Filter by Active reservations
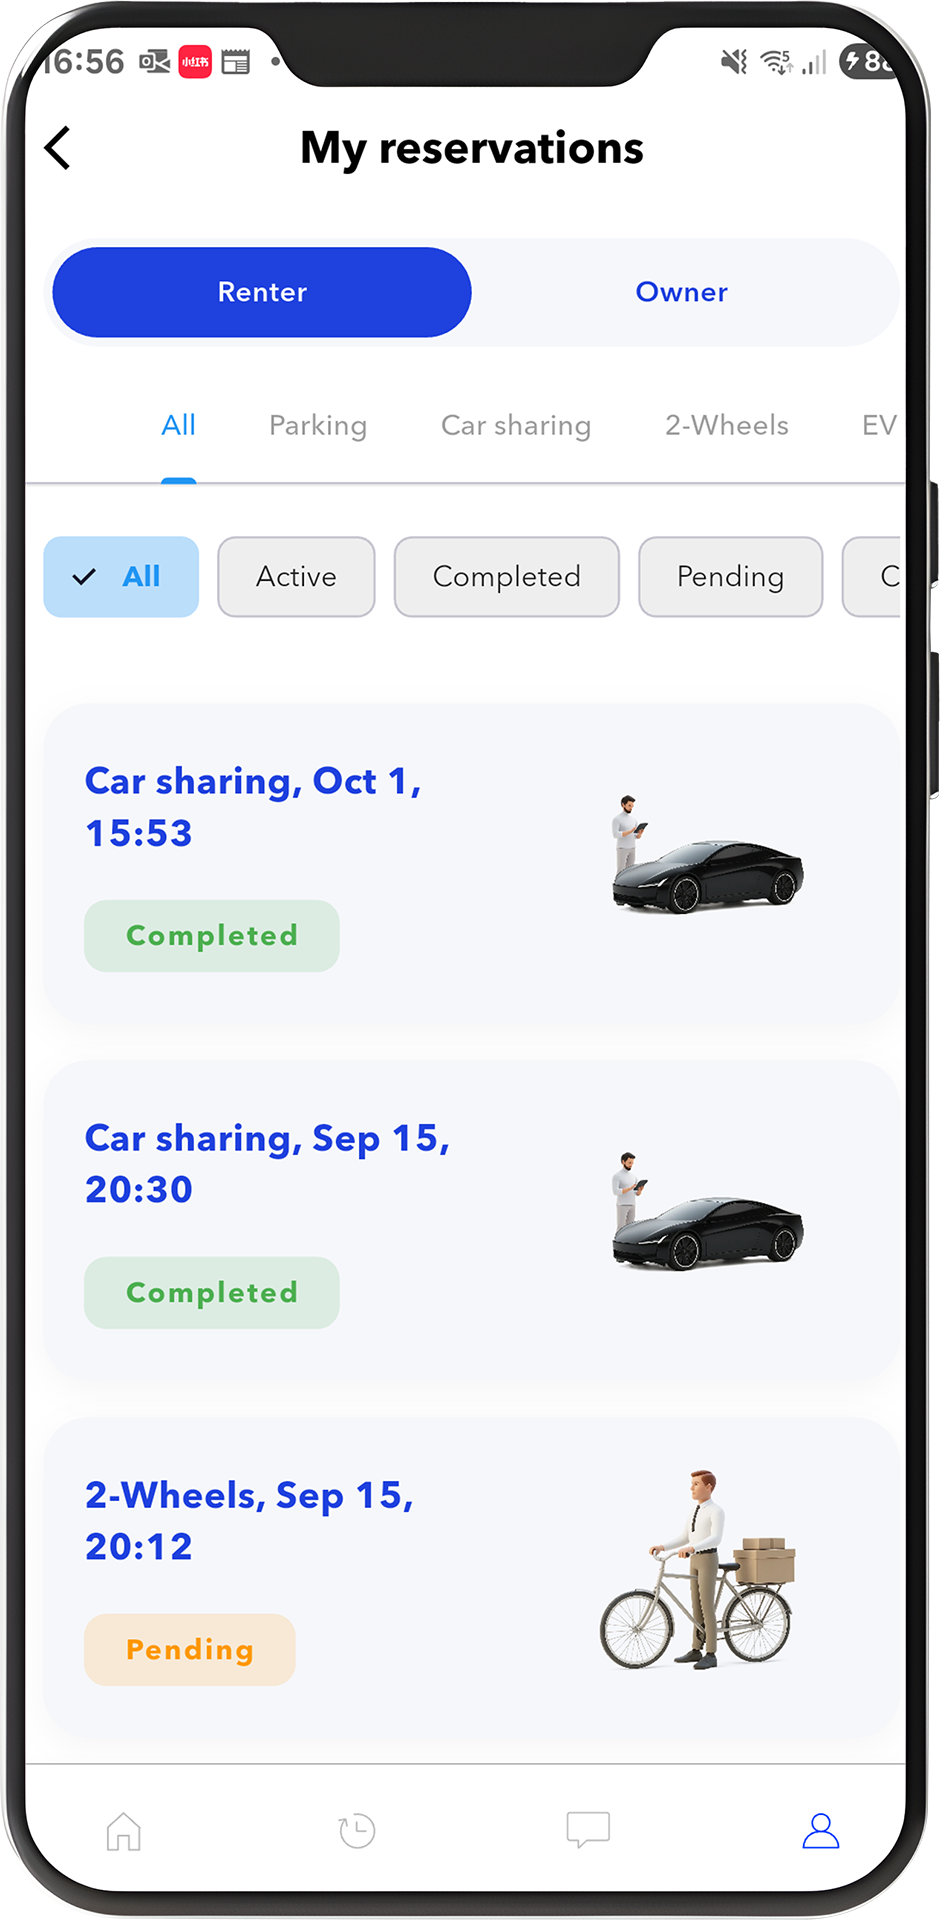Image resolution: width=940 pixels, height=1920 pixels. [x=296, y=577]
